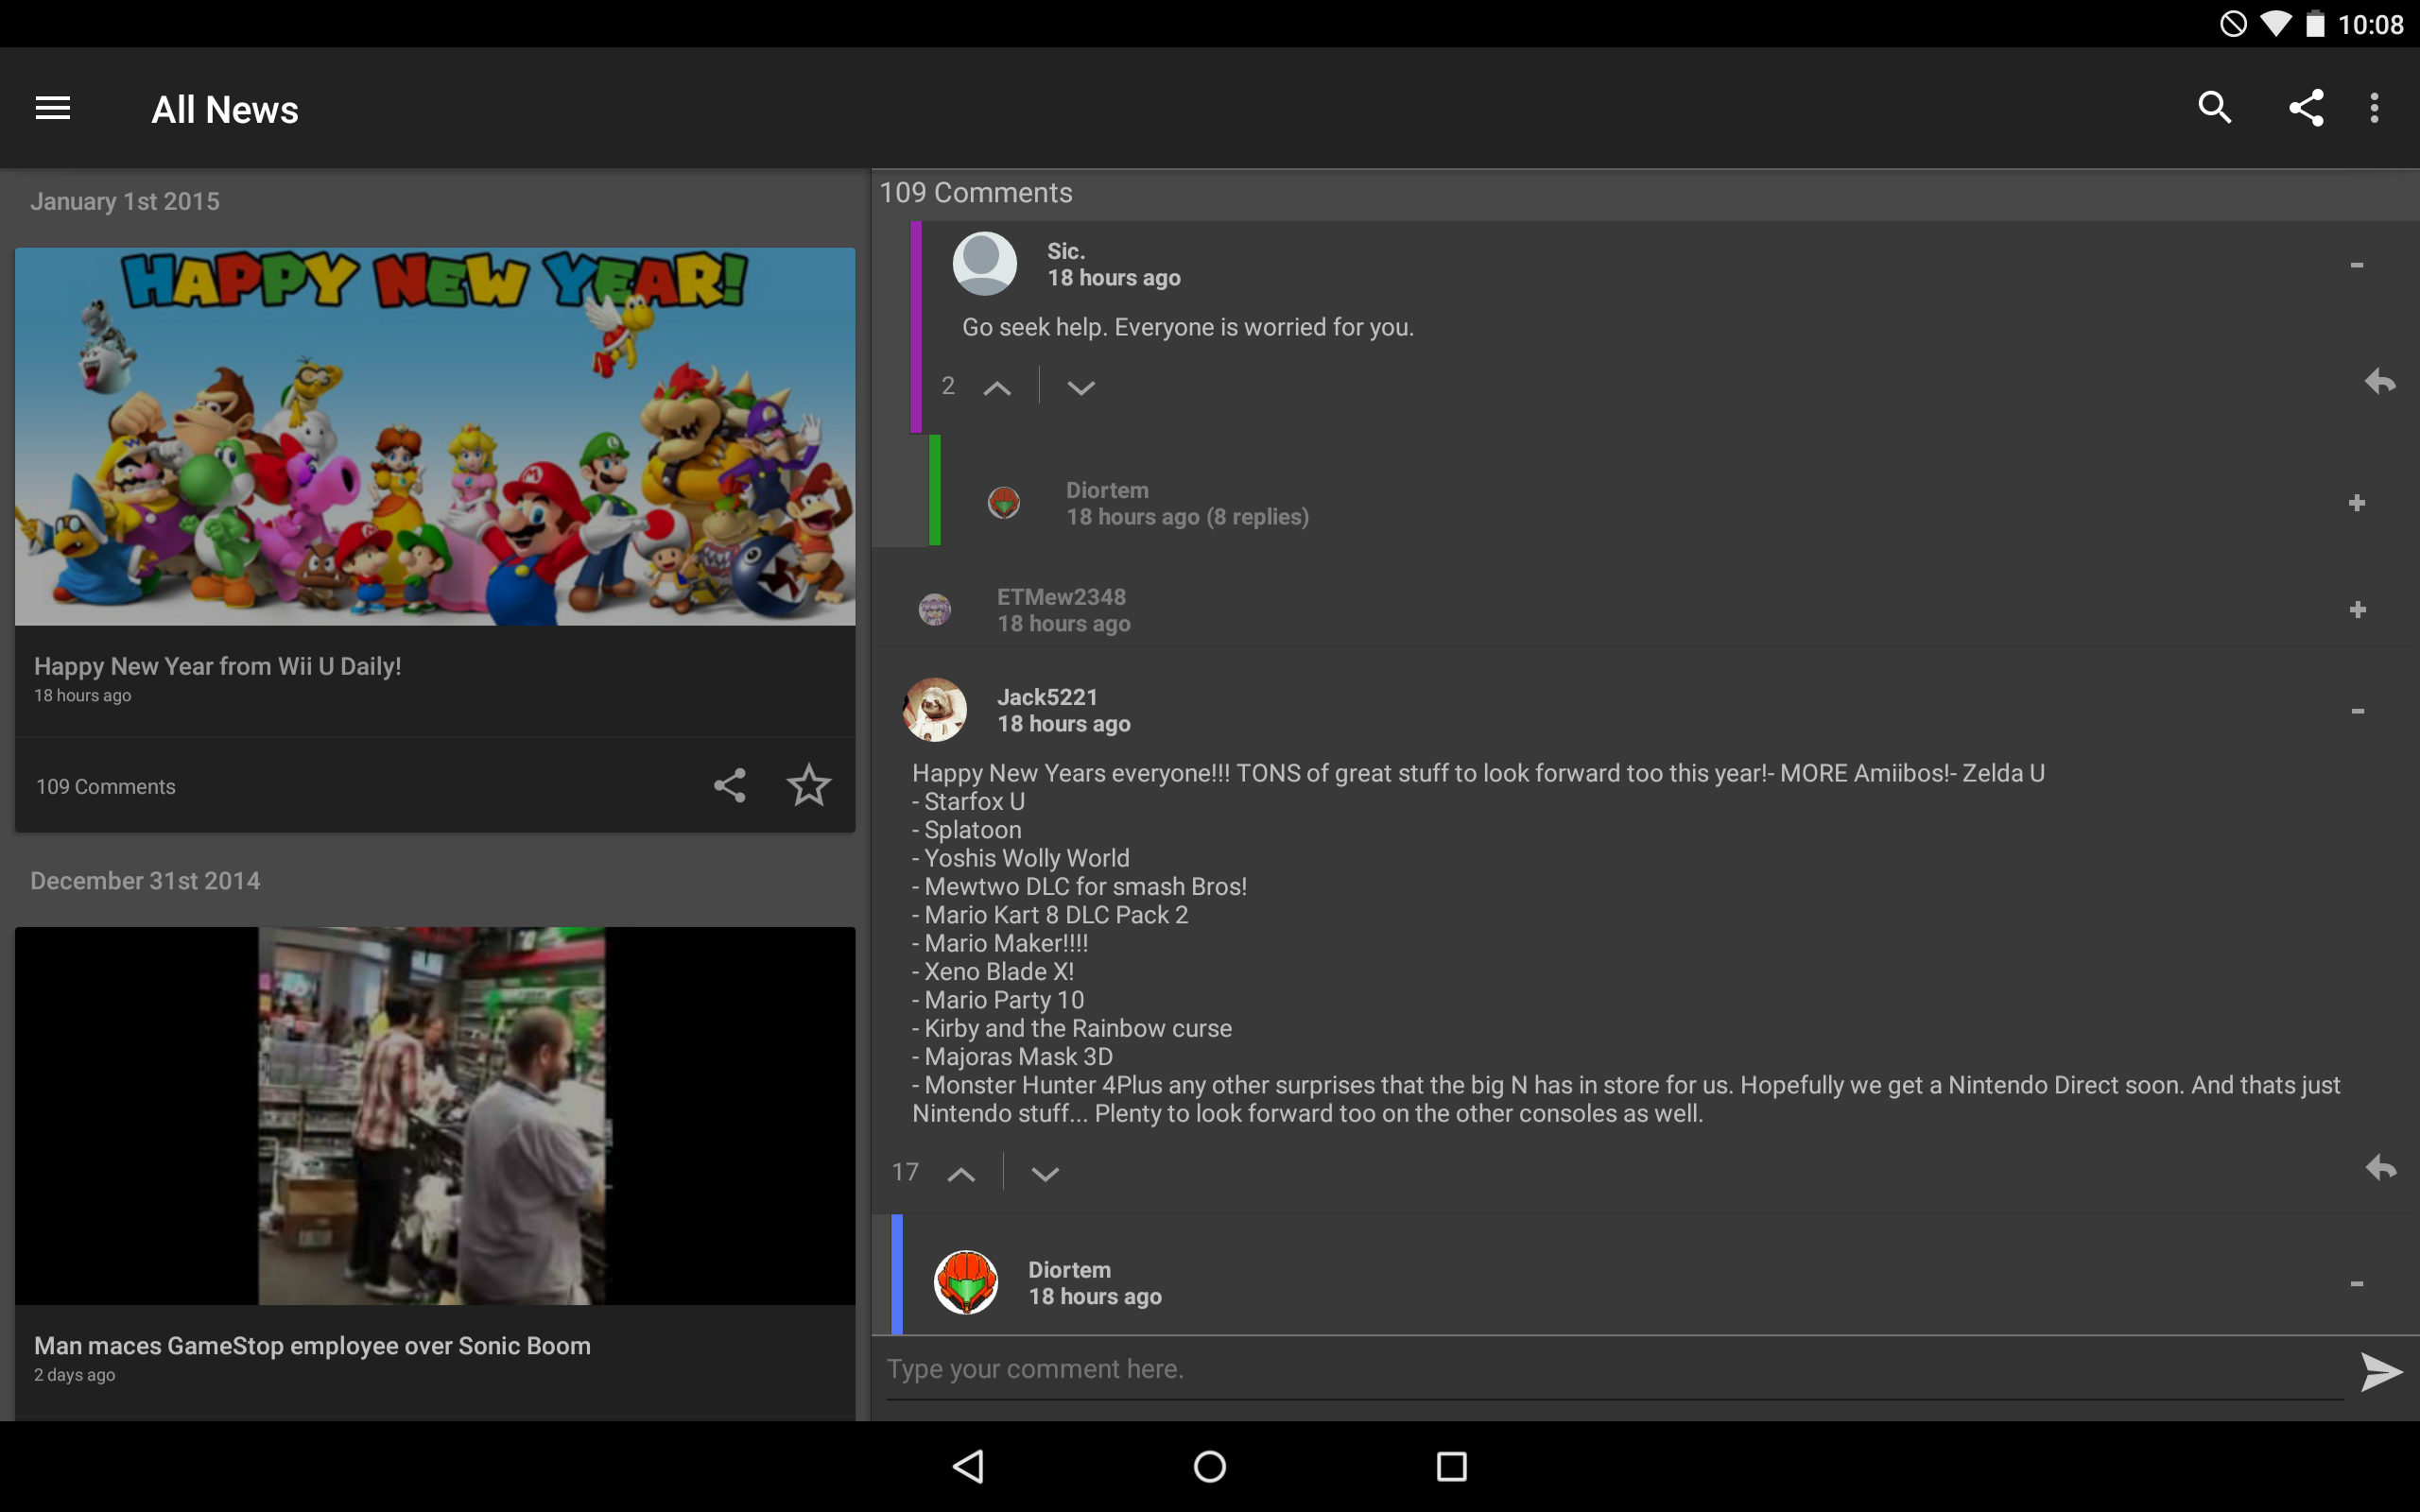Open the three-dot overflow menu
Viewport: 2420px width, 1512px height.
[2374, 108]
